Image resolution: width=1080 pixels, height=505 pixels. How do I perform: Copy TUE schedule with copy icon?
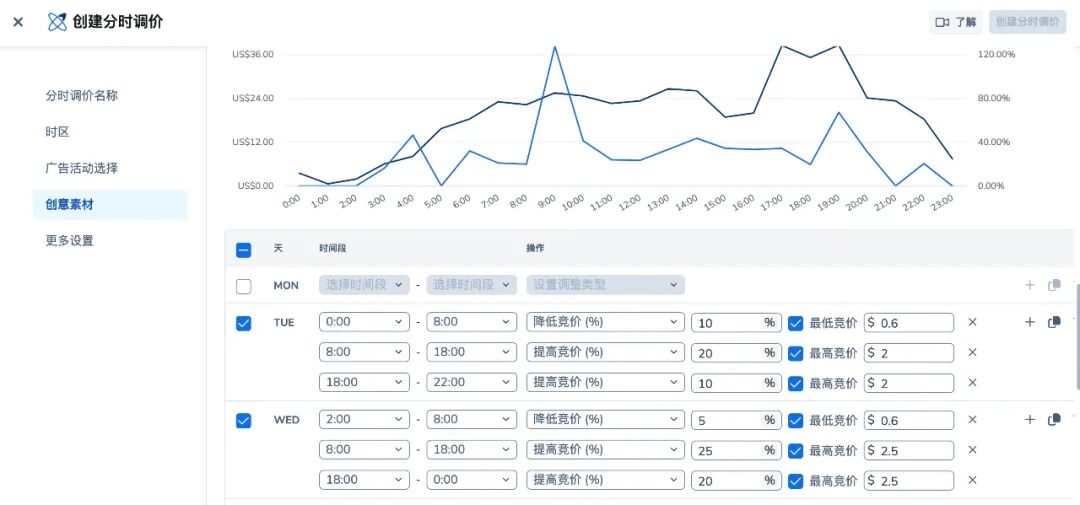1055,322
